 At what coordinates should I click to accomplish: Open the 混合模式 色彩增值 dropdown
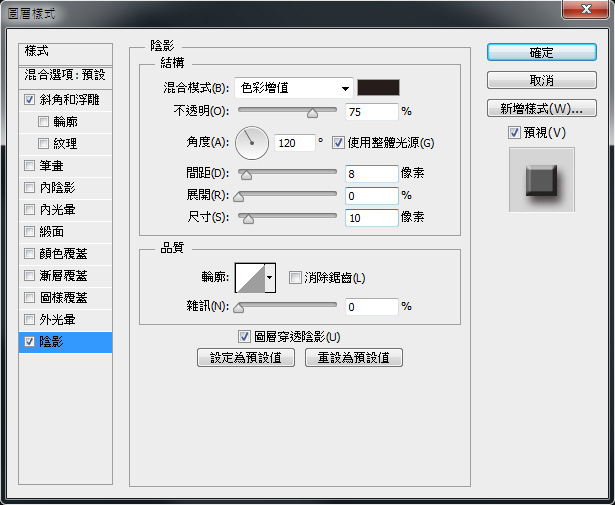(x=294, y=88)
